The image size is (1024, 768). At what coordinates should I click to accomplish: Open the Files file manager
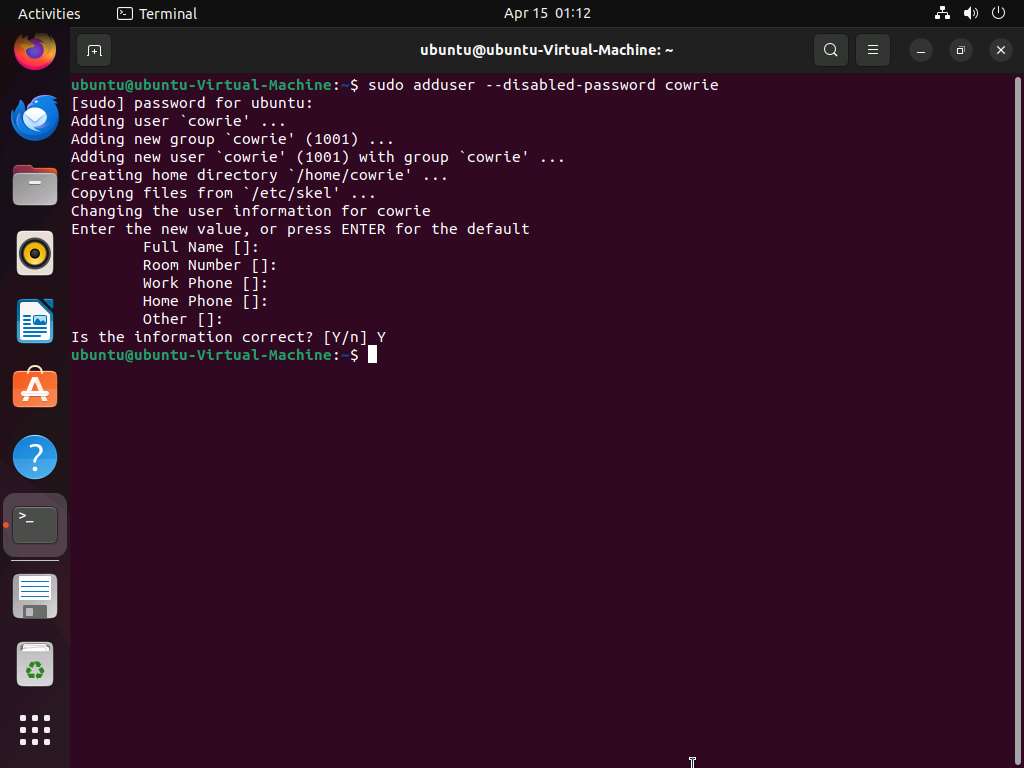click(x=35, y=185)
